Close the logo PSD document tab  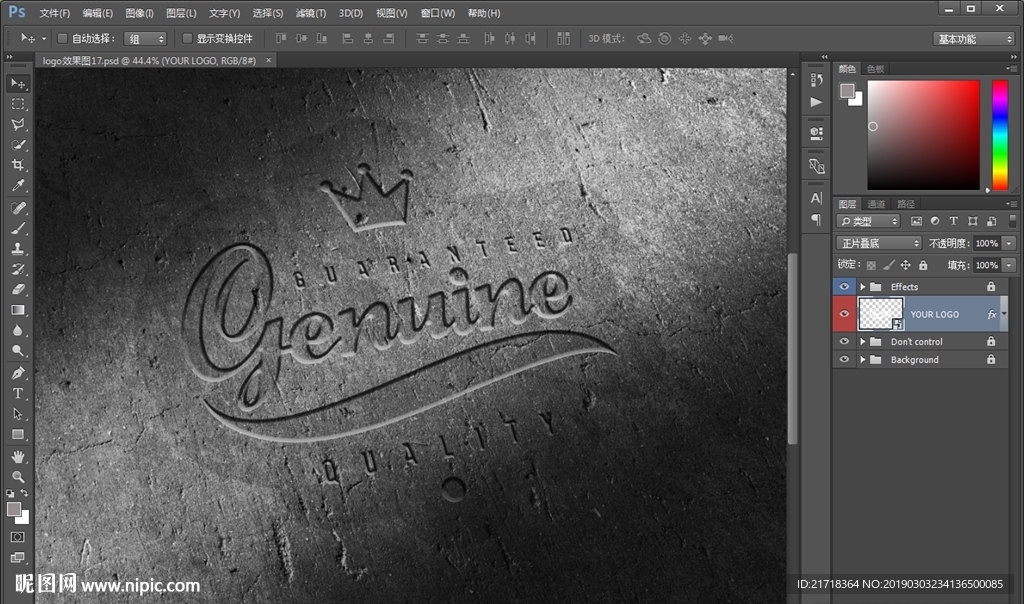[x=268, y=60]
